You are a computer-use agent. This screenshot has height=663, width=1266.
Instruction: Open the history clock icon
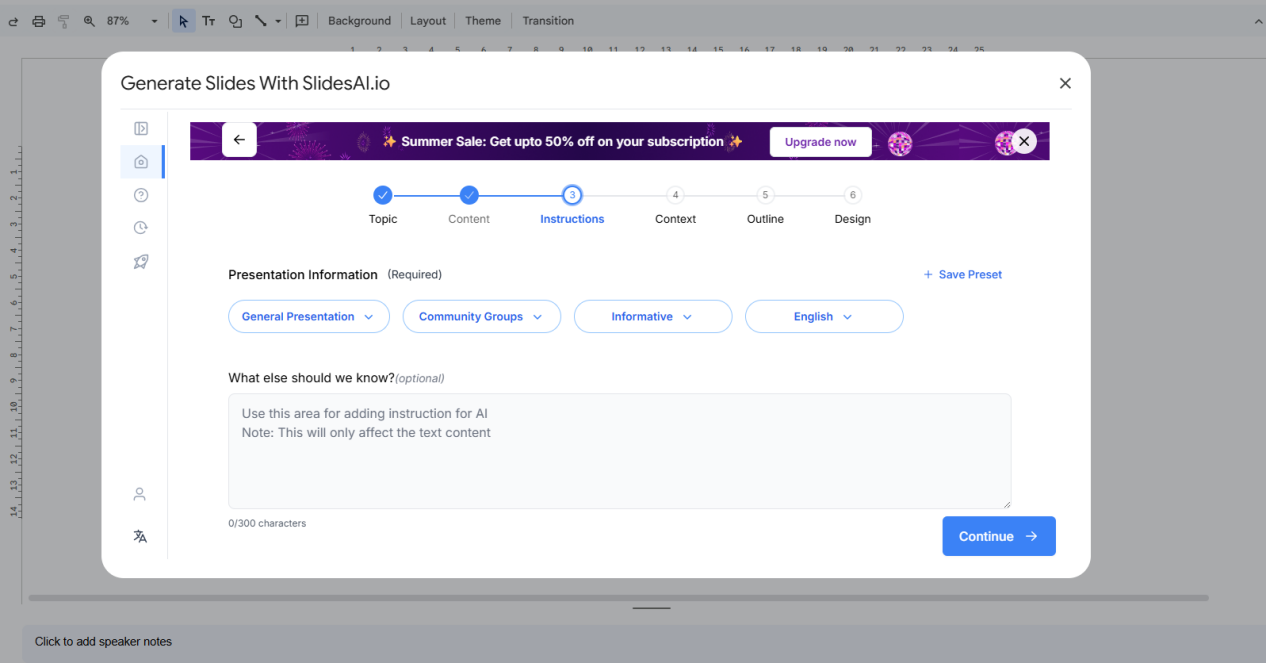click(x=141, y=228)
